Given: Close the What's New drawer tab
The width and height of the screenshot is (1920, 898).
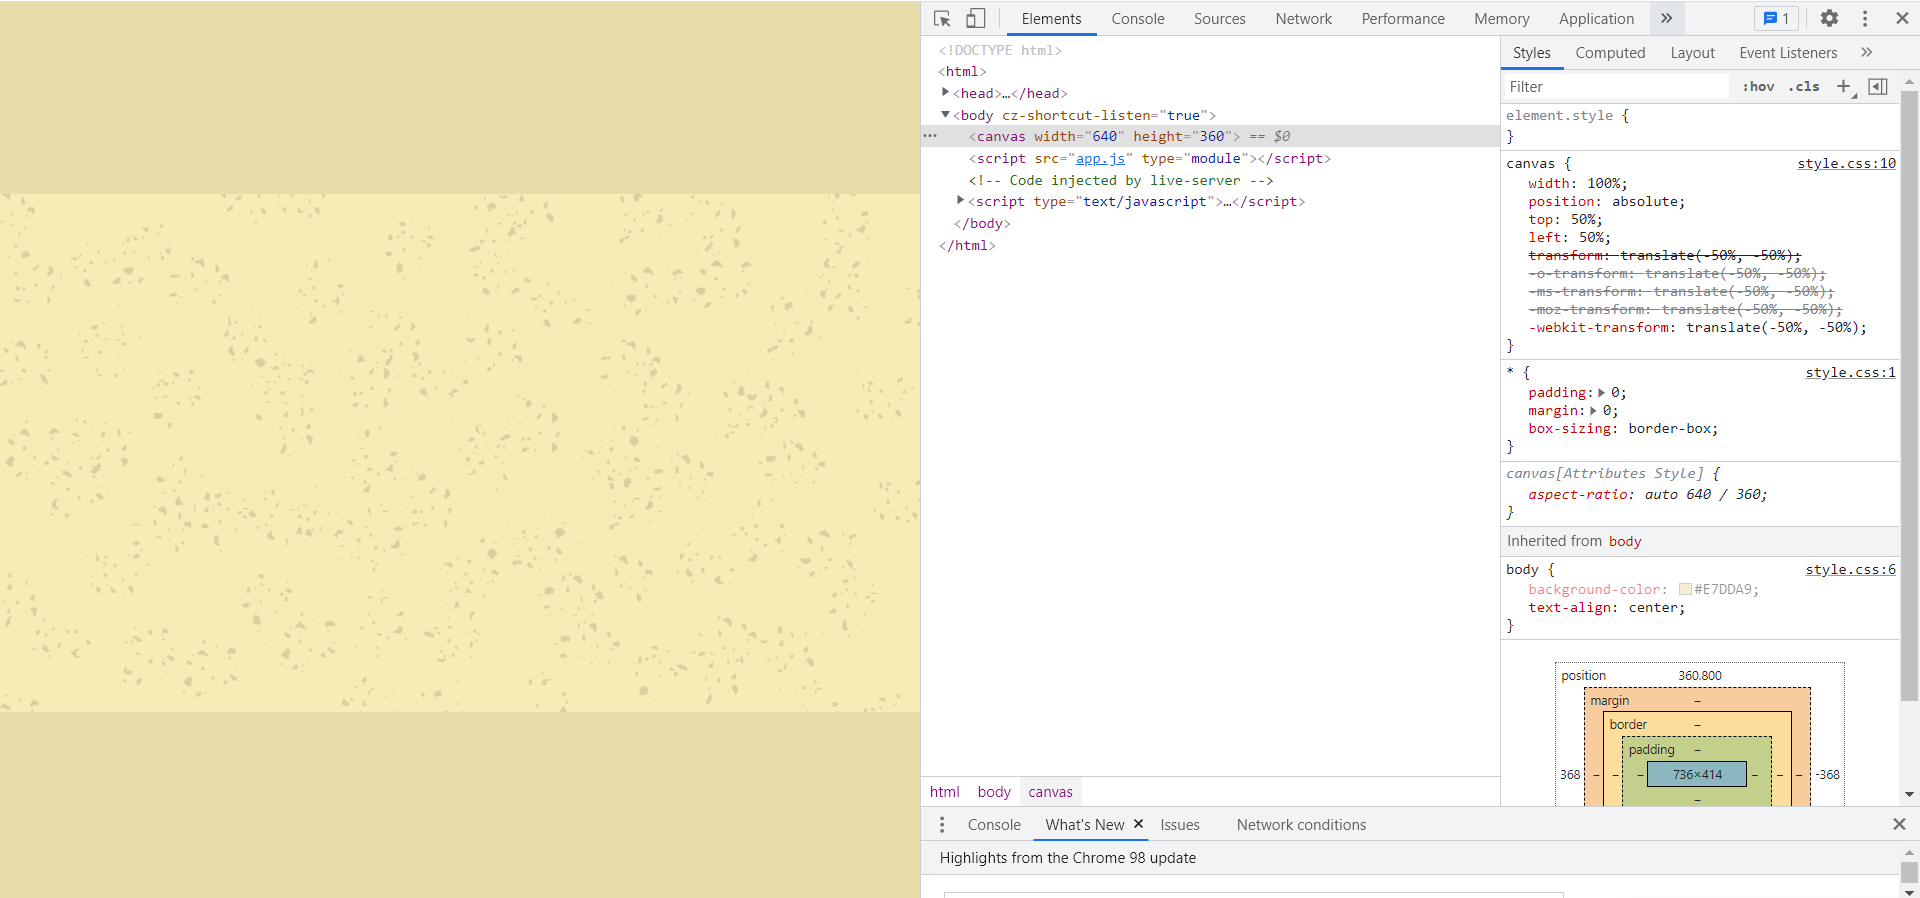Looking at the screenshot, I should point(1138,824).
